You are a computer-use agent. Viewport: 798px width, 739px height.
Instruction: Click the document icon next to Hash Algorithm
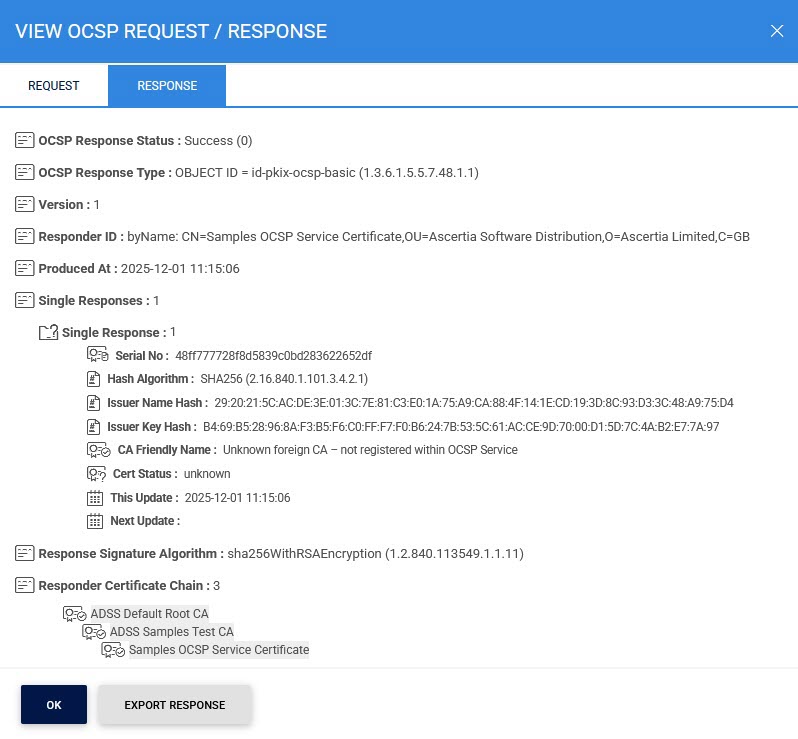tap(95, 379)
